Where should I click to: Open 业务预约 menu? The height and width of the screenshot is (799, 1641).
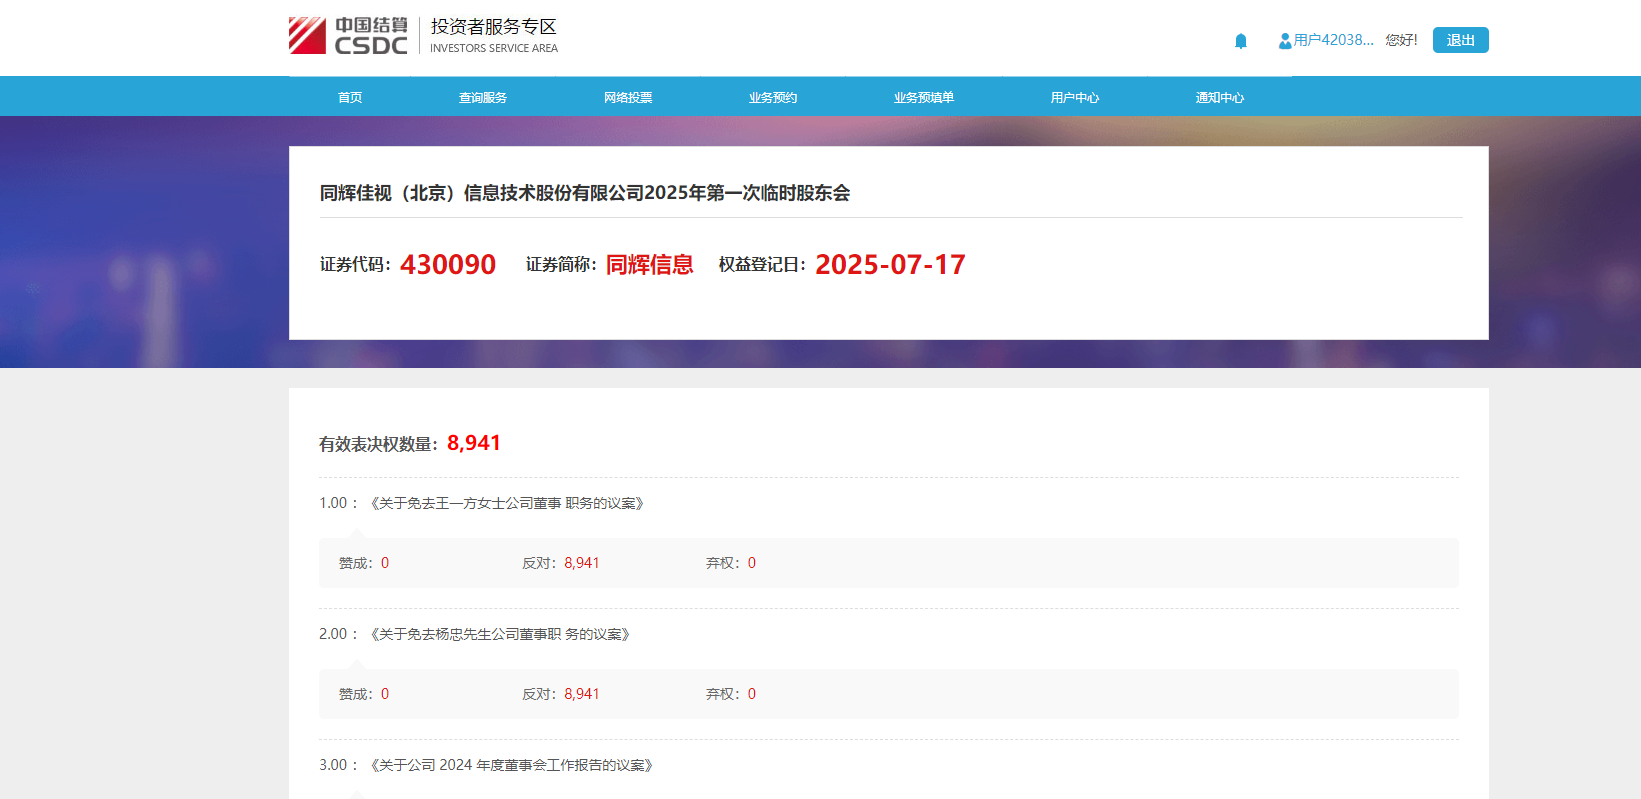tap(773, 97)
